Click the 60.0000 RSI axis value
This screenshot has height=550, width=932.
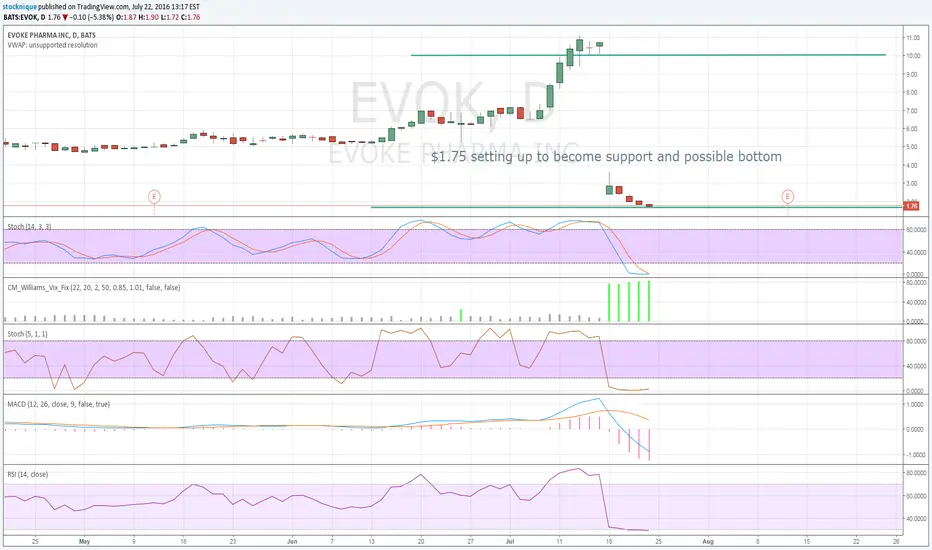(x=915, y=496)
